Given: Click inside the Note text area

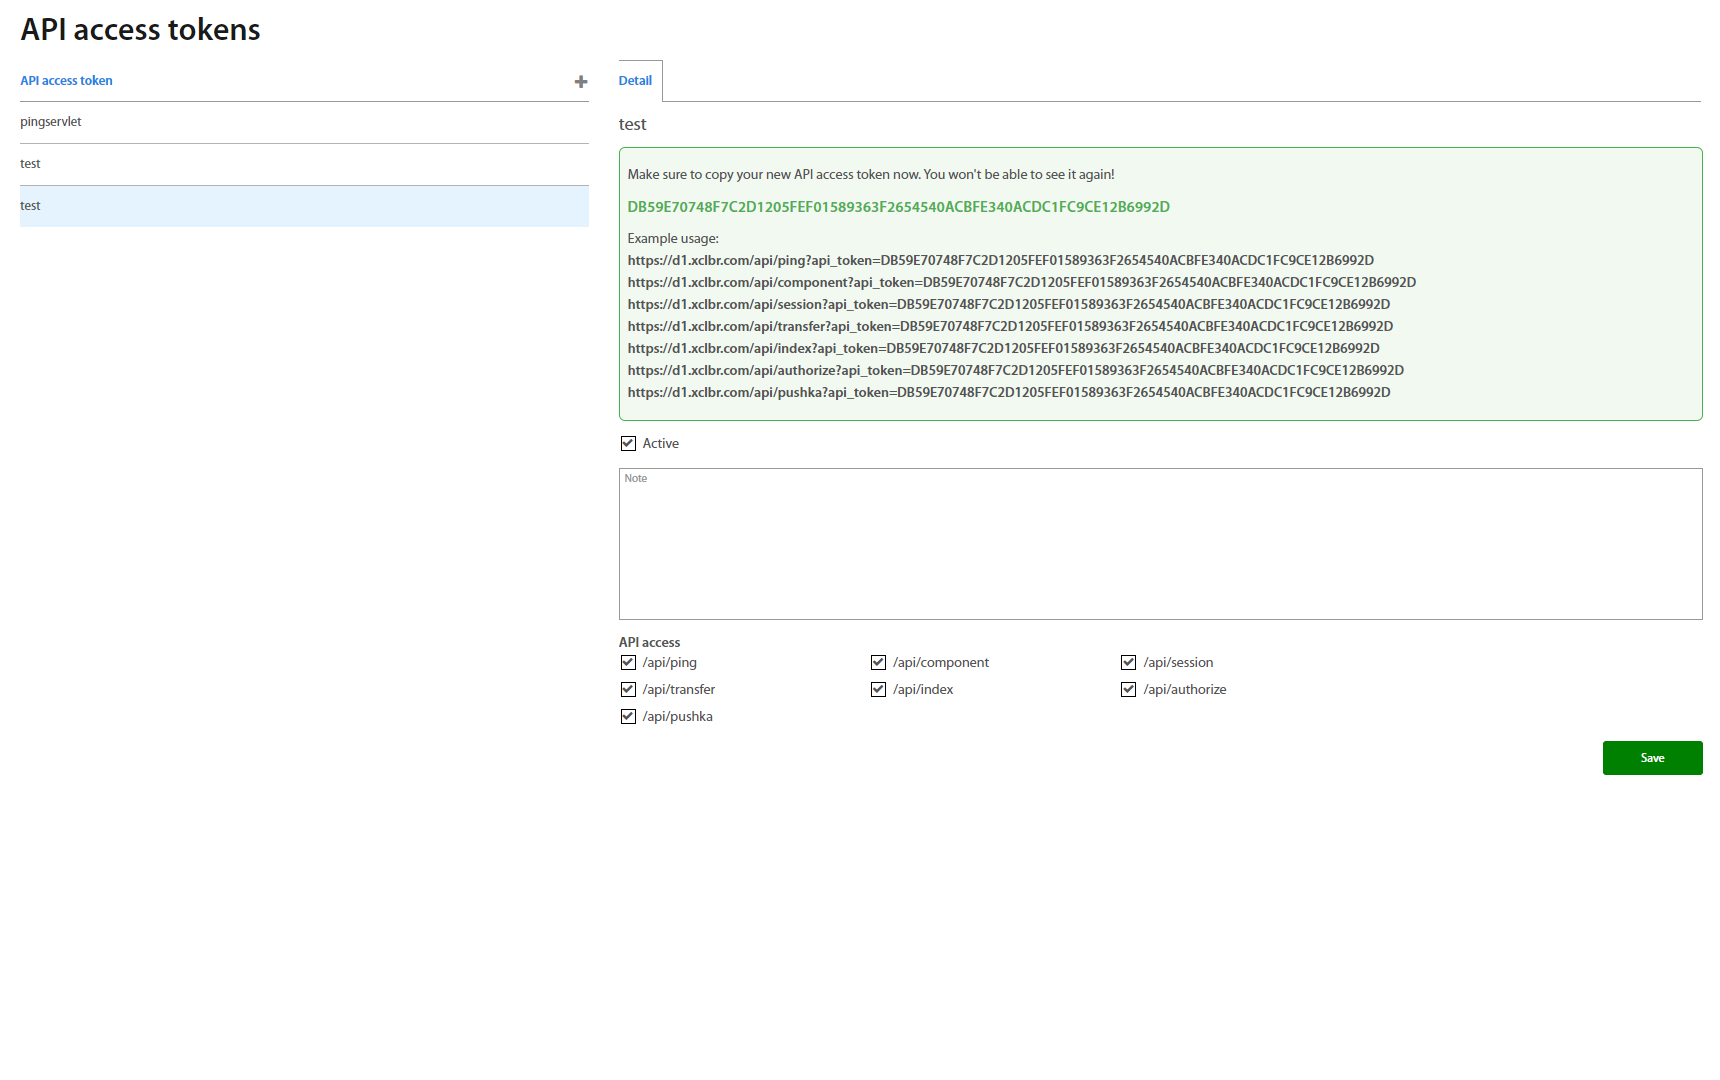Looking at the screenshot, I should pos(1160,545).
